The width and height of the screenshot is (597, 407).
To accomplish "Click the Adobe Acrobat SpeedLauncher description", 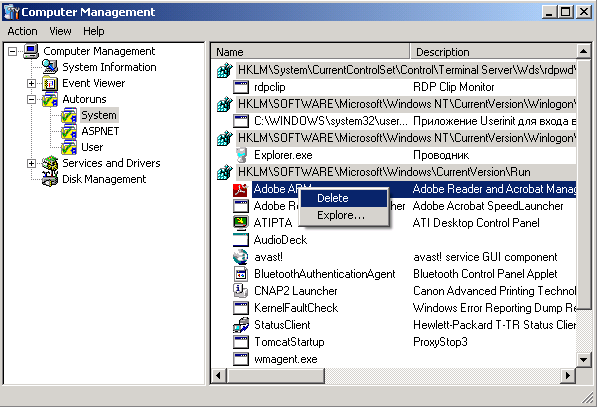I will click(488, 206).
